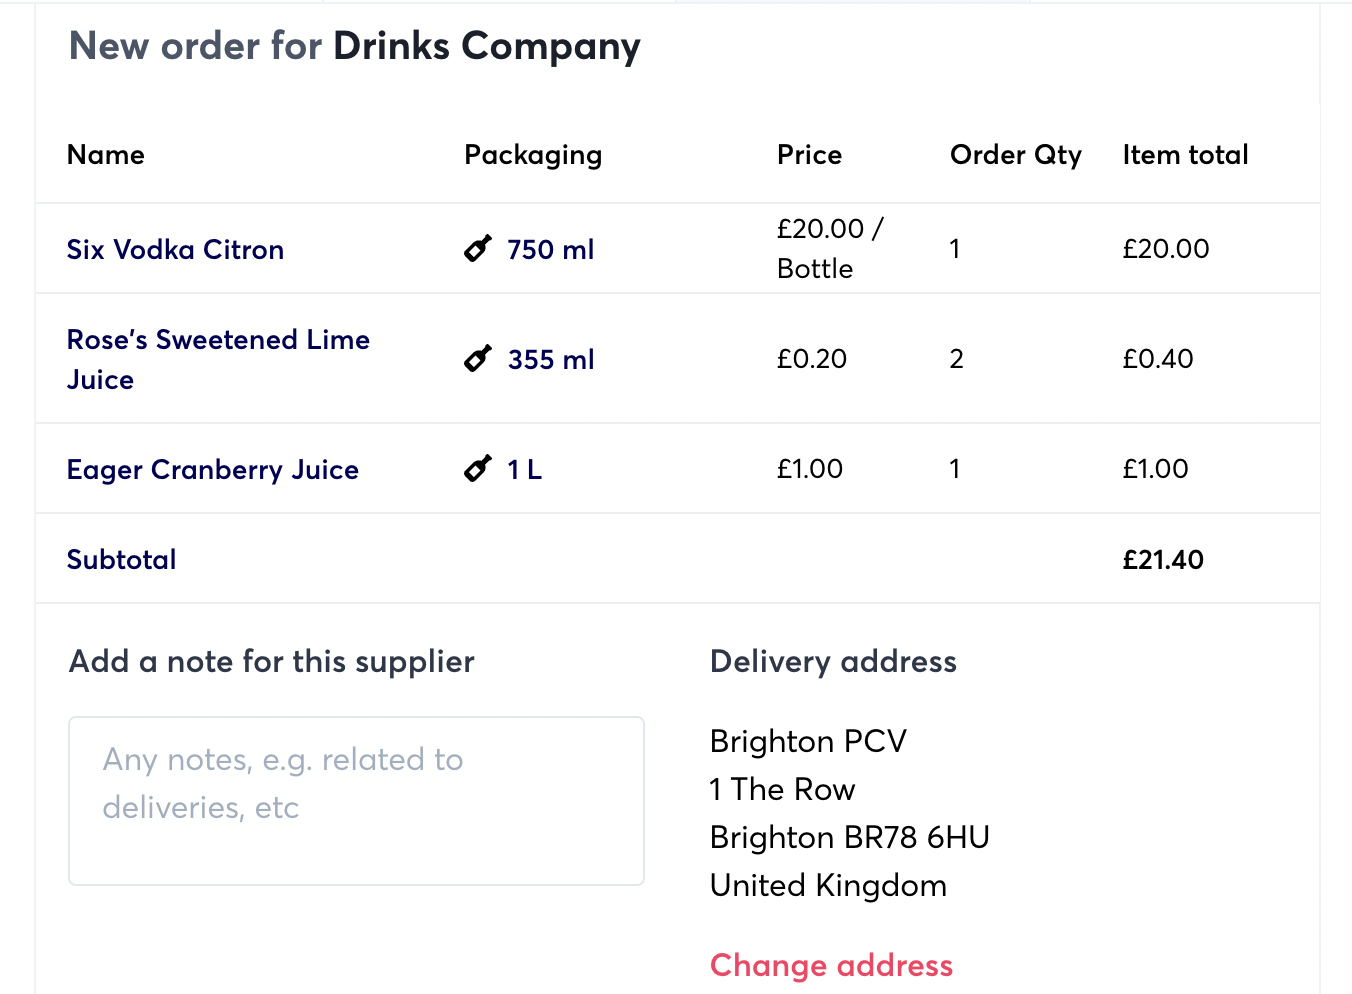Click the 1 L packaging link
Viewport: 1352px width, 994px height.
(524, 470)
